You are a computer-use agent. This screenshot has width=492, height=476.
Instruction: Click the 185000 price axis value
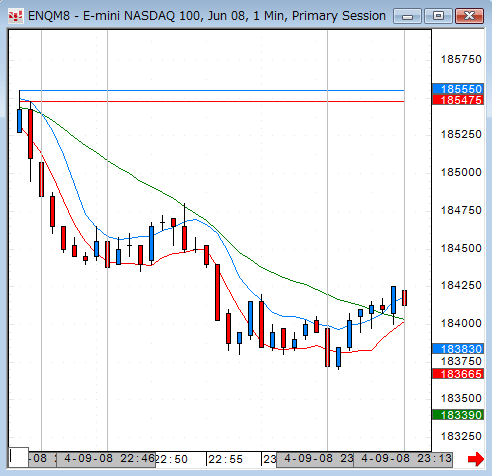point(461,172)
